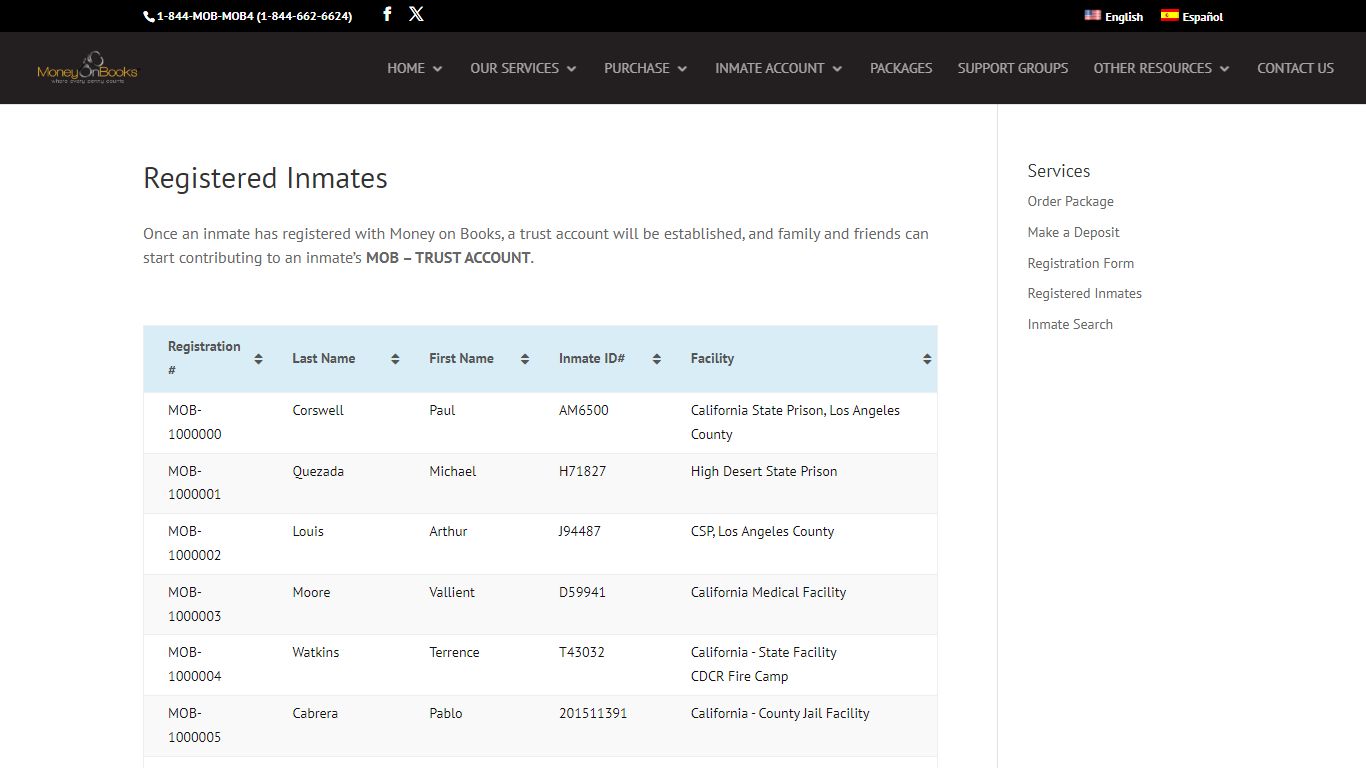Switch language to English

[1124, 17]
